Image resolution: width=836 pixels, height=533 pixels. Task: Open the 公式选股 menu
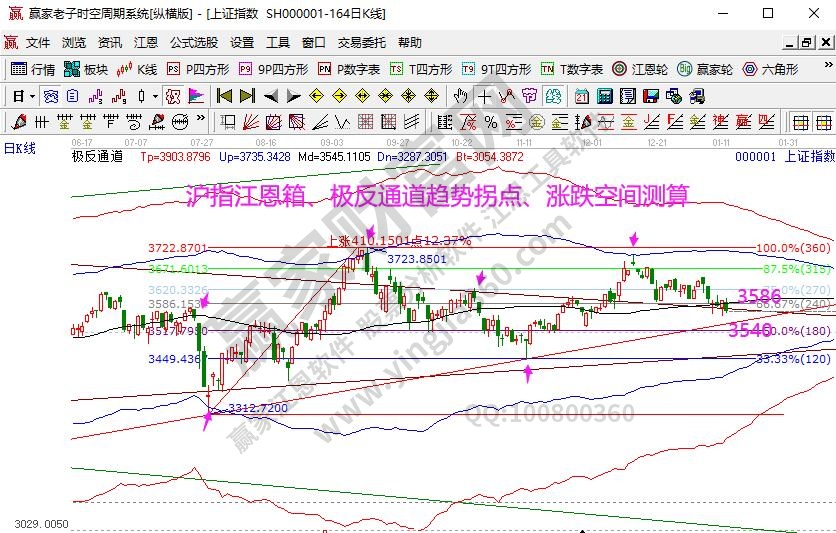pos(193,43)
